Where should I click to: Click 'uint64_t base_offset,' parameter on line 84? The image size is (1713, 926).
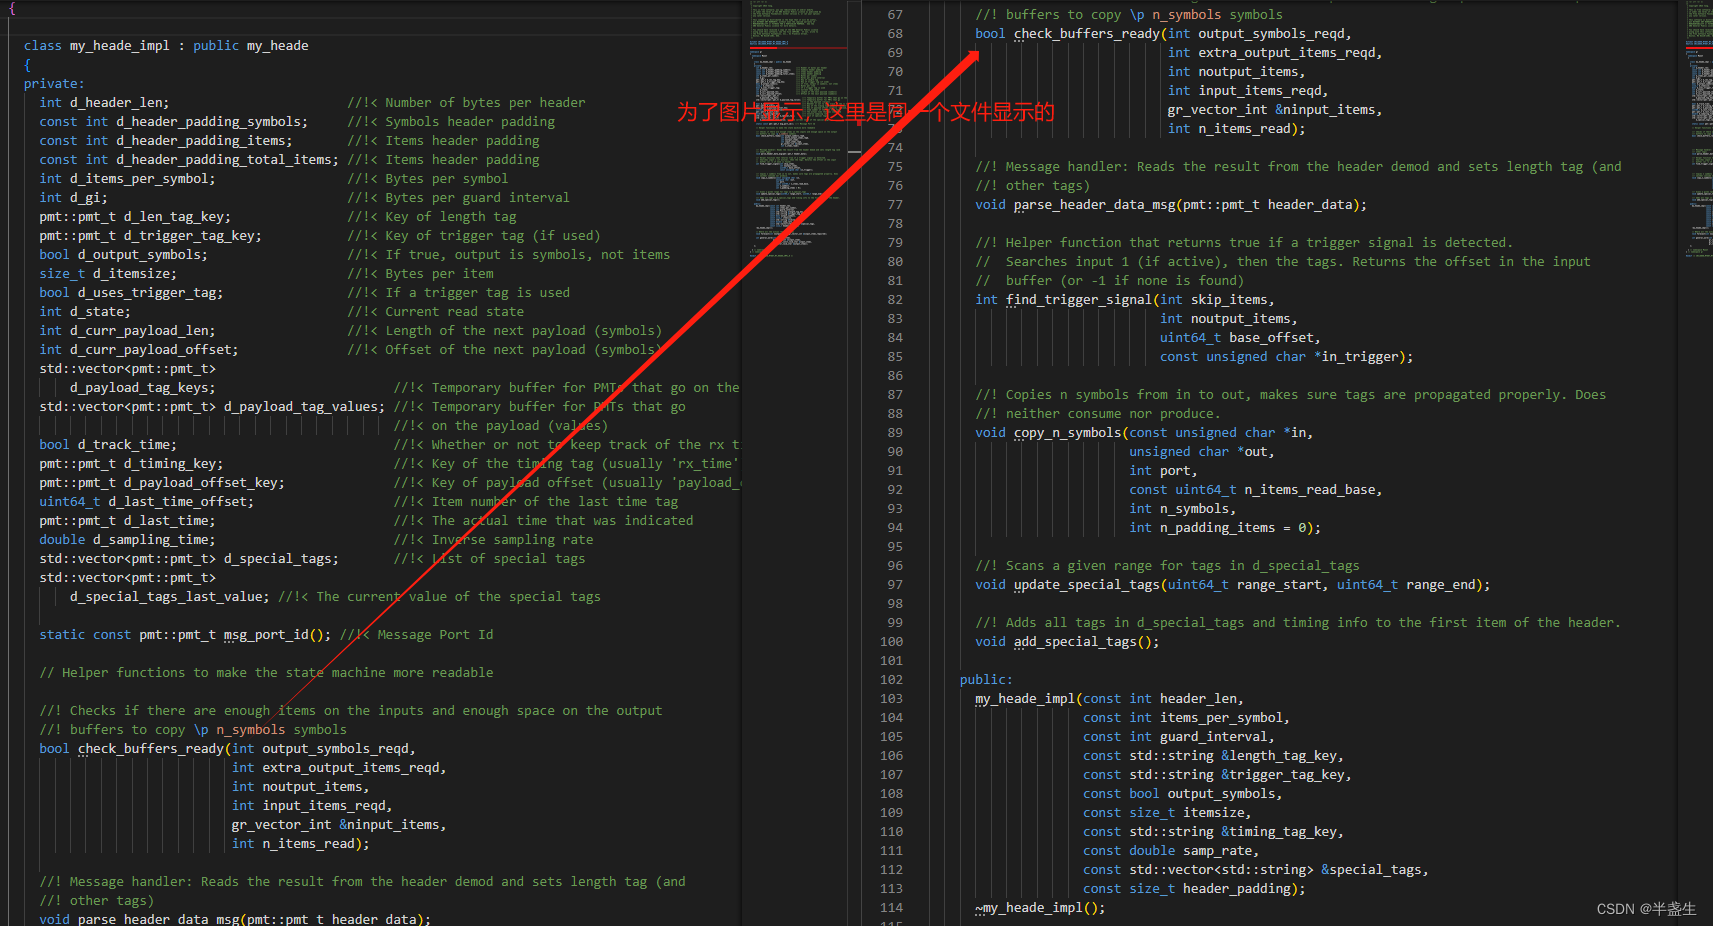tap(1240, 338)
